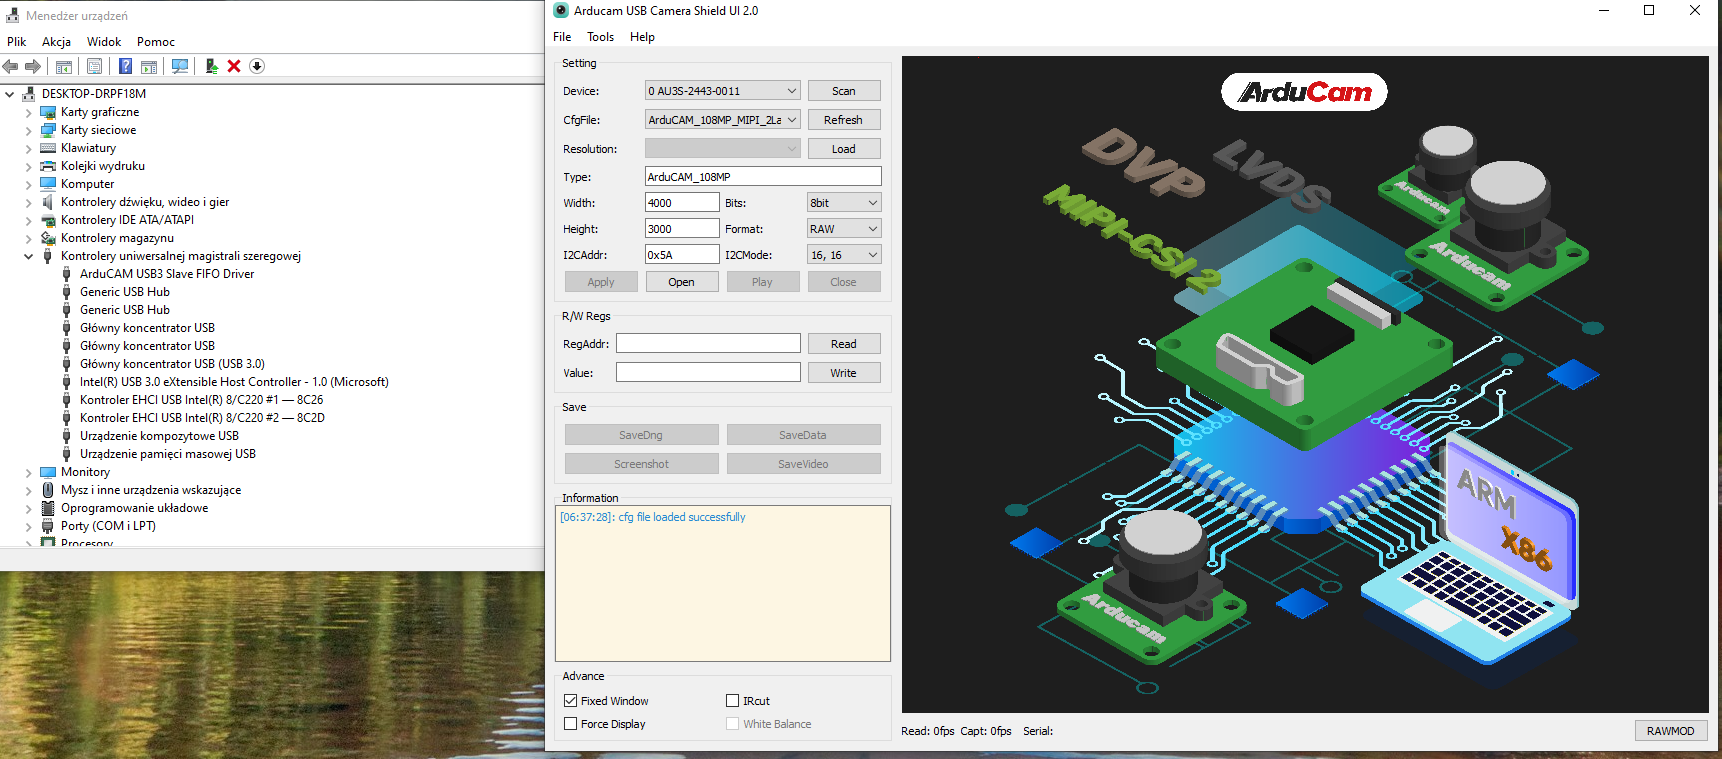The image size is (1722, 759).
Task: Click the update driver icon with green arrow
Action: pyautogui.click(x=211, y=66)
